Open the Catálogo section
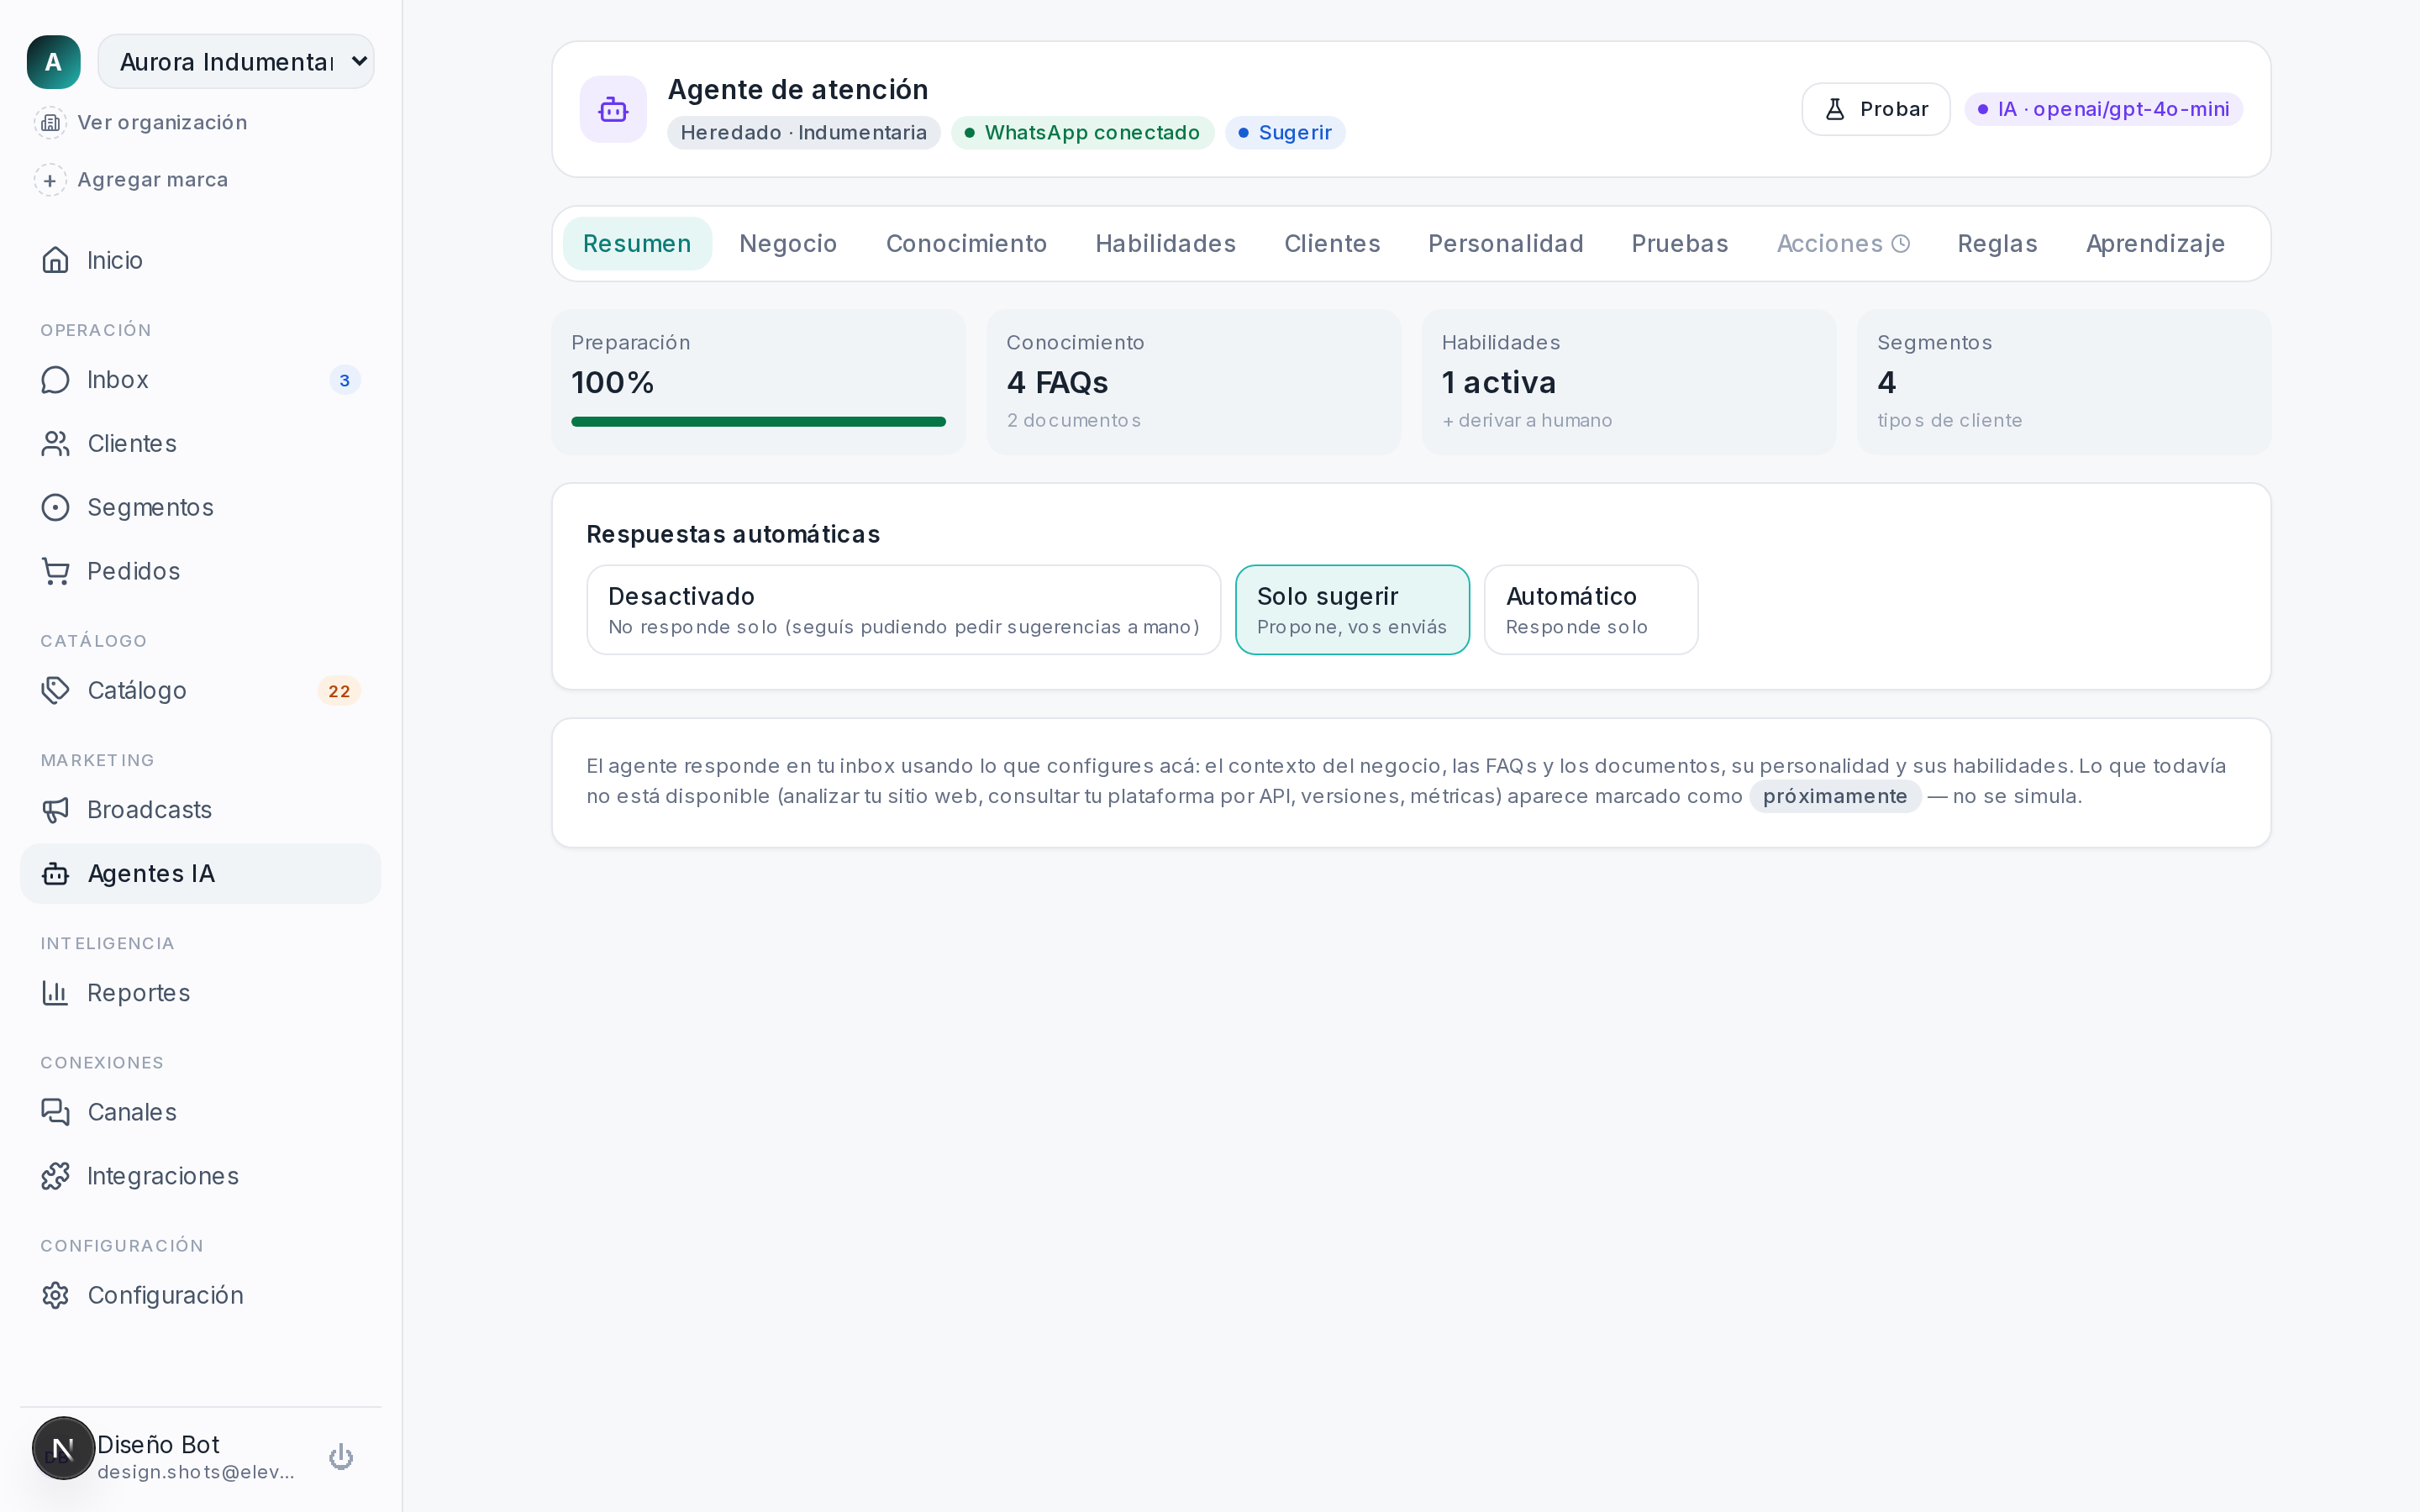Viewport: 2420px width, 1512px height. coord(200,691)
